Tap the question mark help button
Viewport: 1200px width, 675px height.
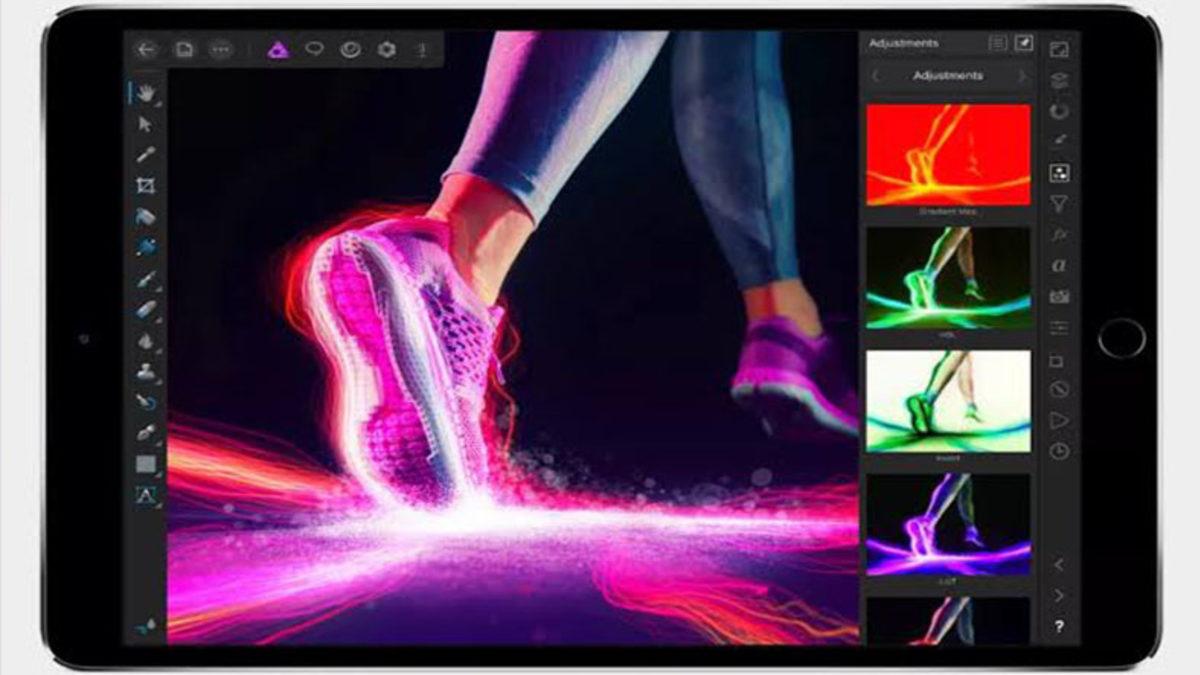tap(1059, 627)
